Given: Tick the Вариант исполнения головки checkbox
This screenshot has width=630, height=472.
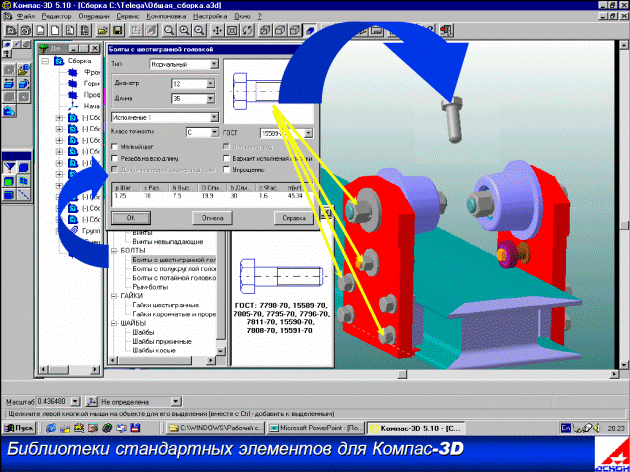Looking at the screenshot, I should 227,158.
